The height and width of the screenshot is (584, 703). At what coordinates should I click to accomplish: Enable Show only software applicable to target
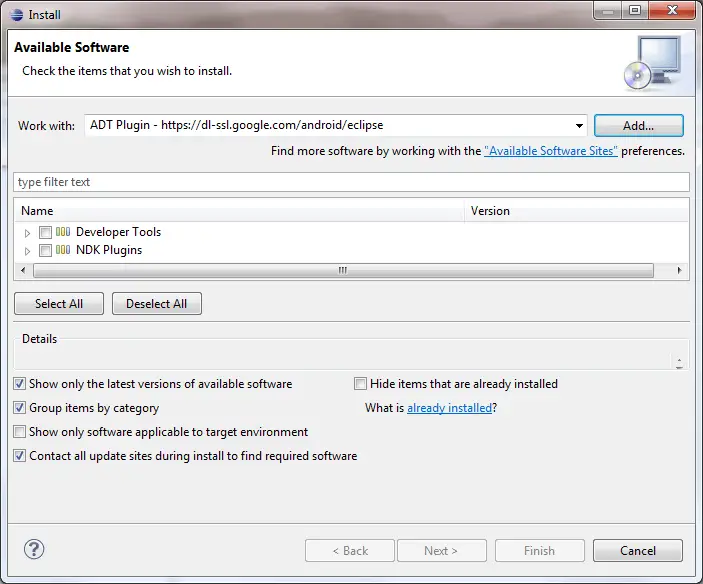point(20,432)
